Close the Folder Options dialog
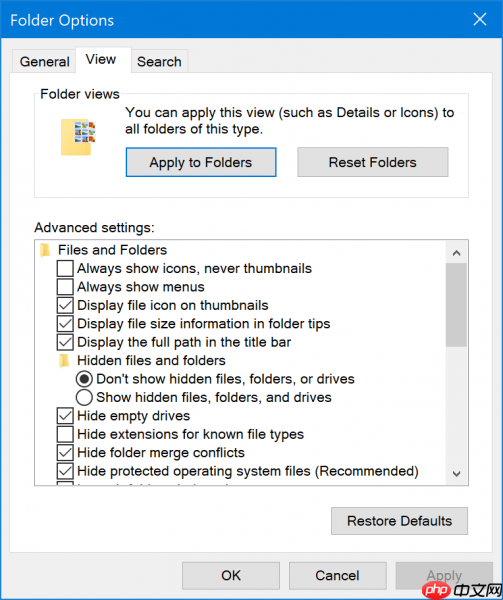503x600 pixels. [480, 19]
